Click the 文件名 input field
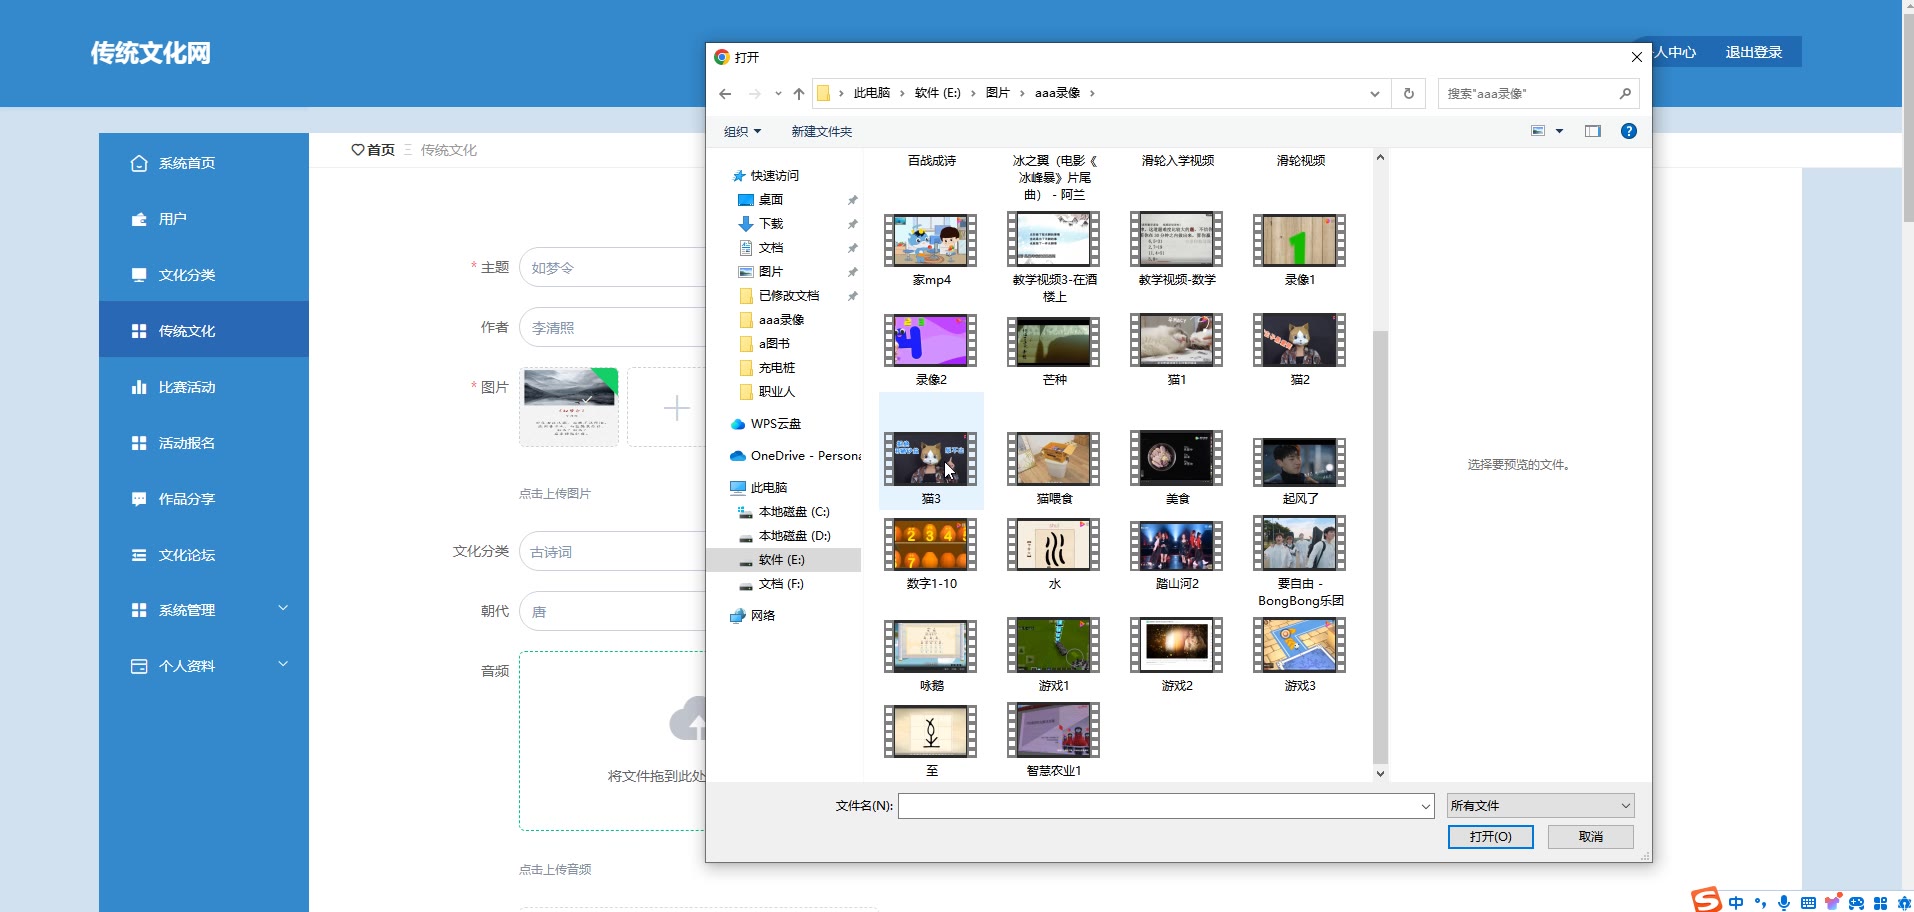This screenshot has width=1914, height=912. (x=1158, y=806)
